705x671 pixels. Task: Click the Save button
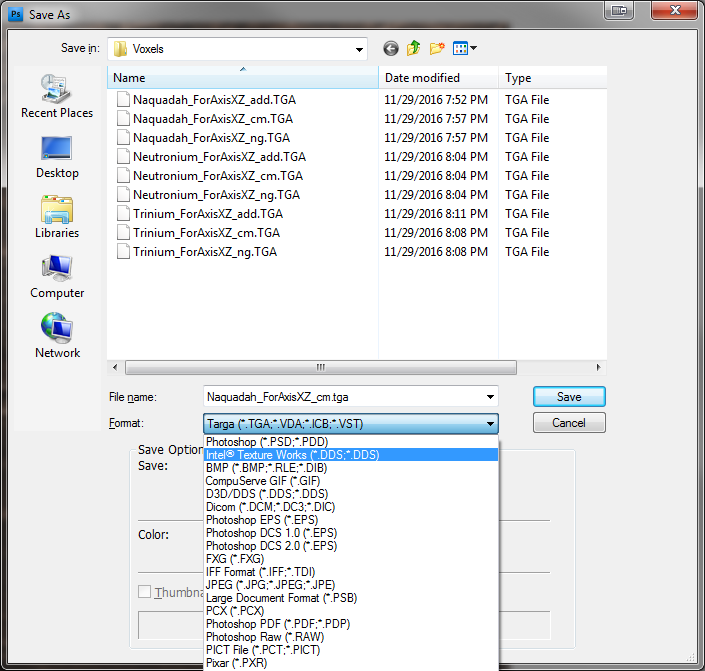coord(569,397)
